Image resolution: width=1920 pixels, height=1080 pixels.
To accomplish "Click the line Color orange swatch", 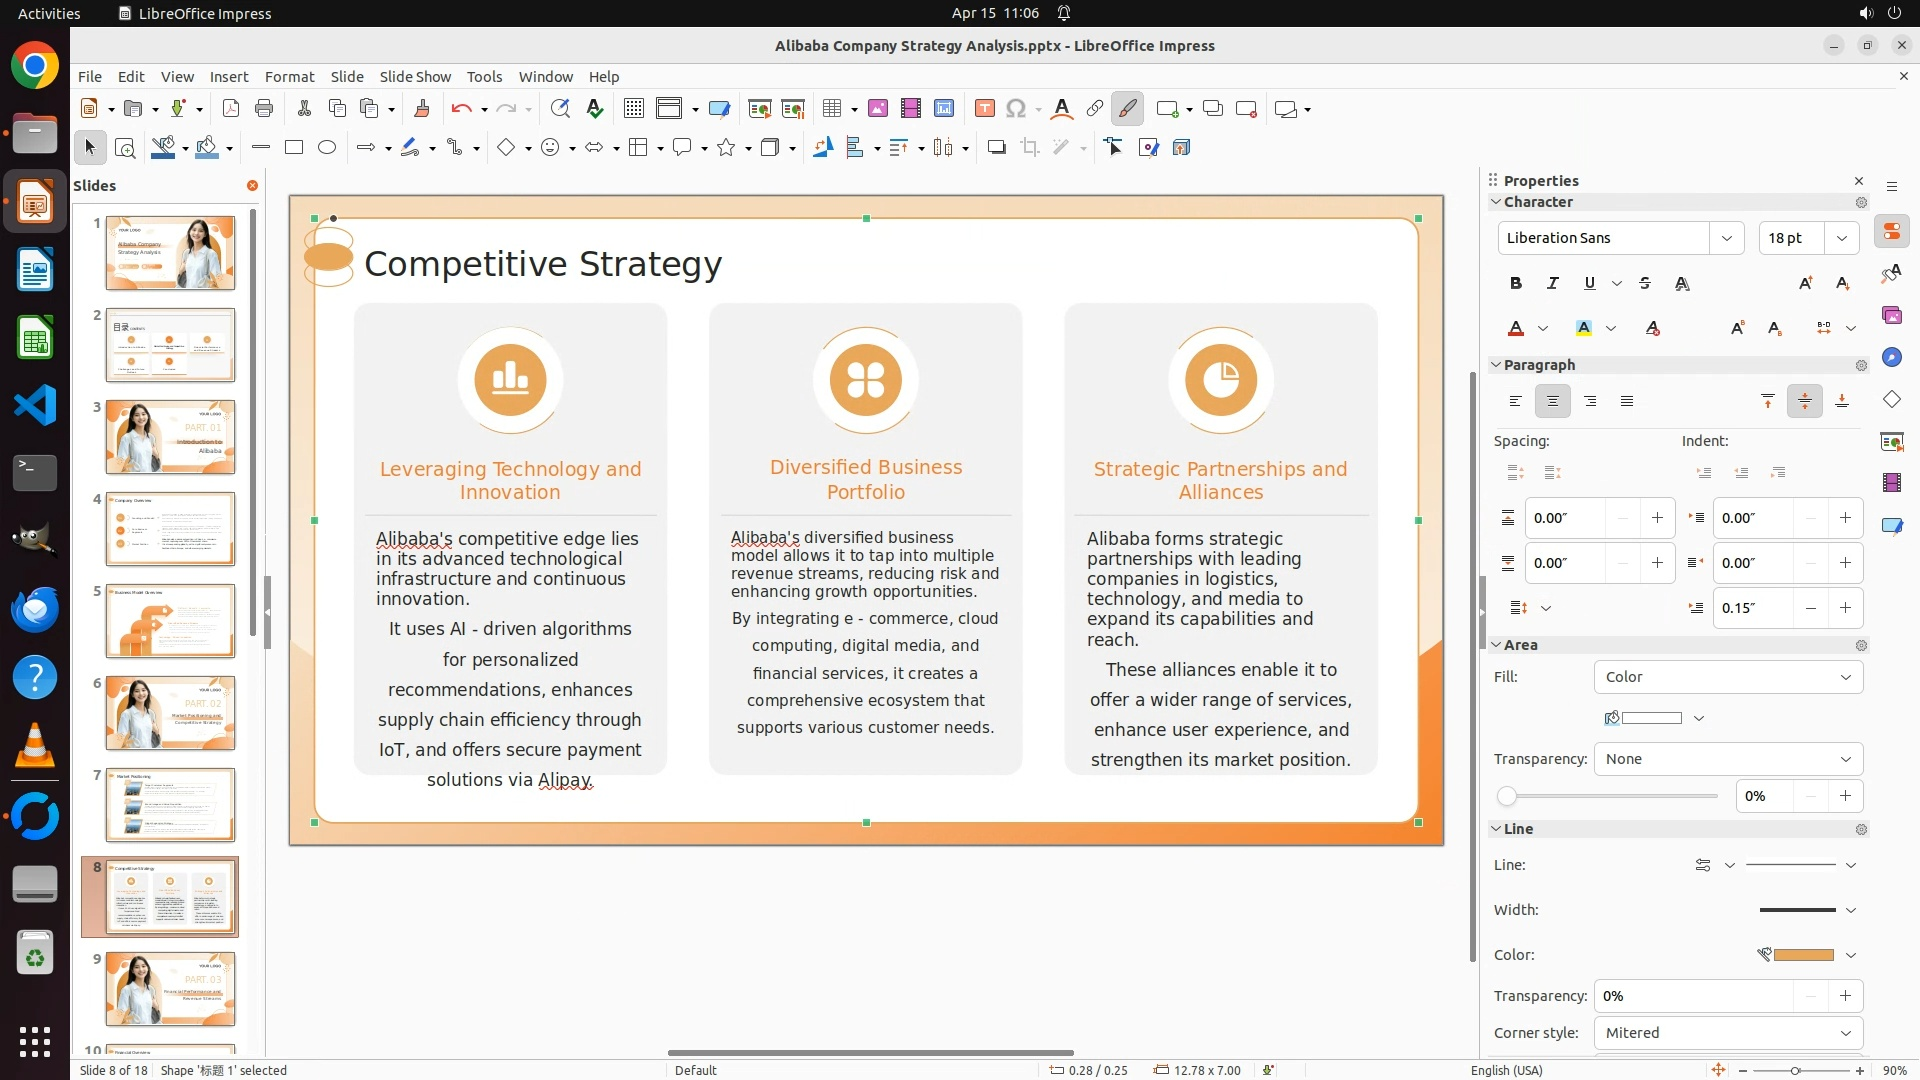I will click(x=1802, y=955).
